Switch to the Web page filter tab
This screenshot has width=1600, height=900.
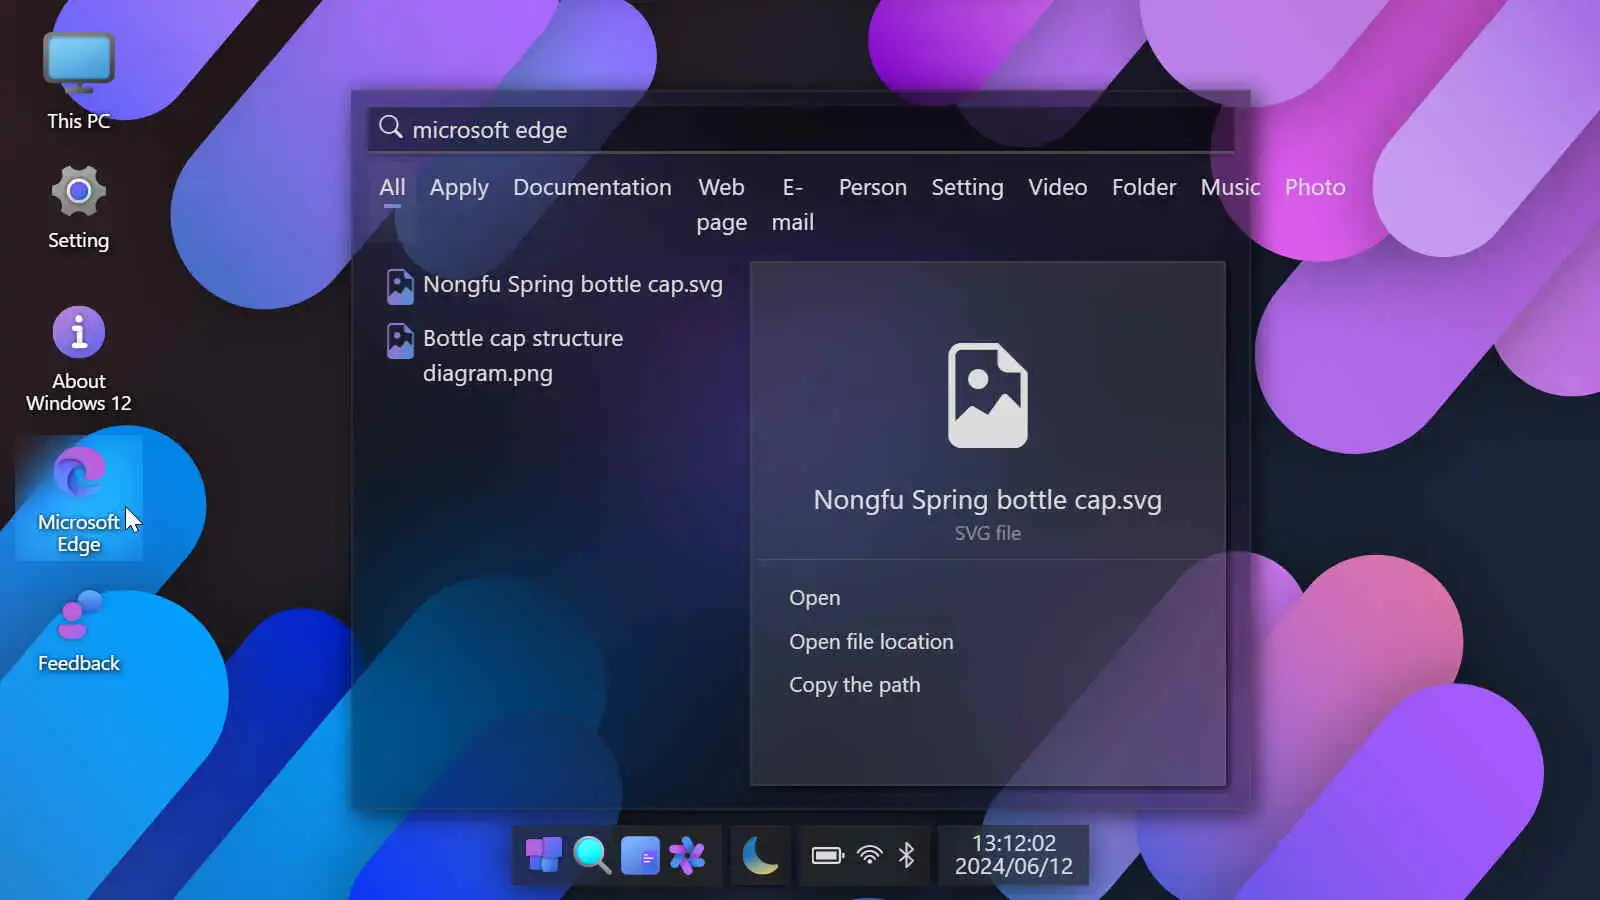click(721, 205)
